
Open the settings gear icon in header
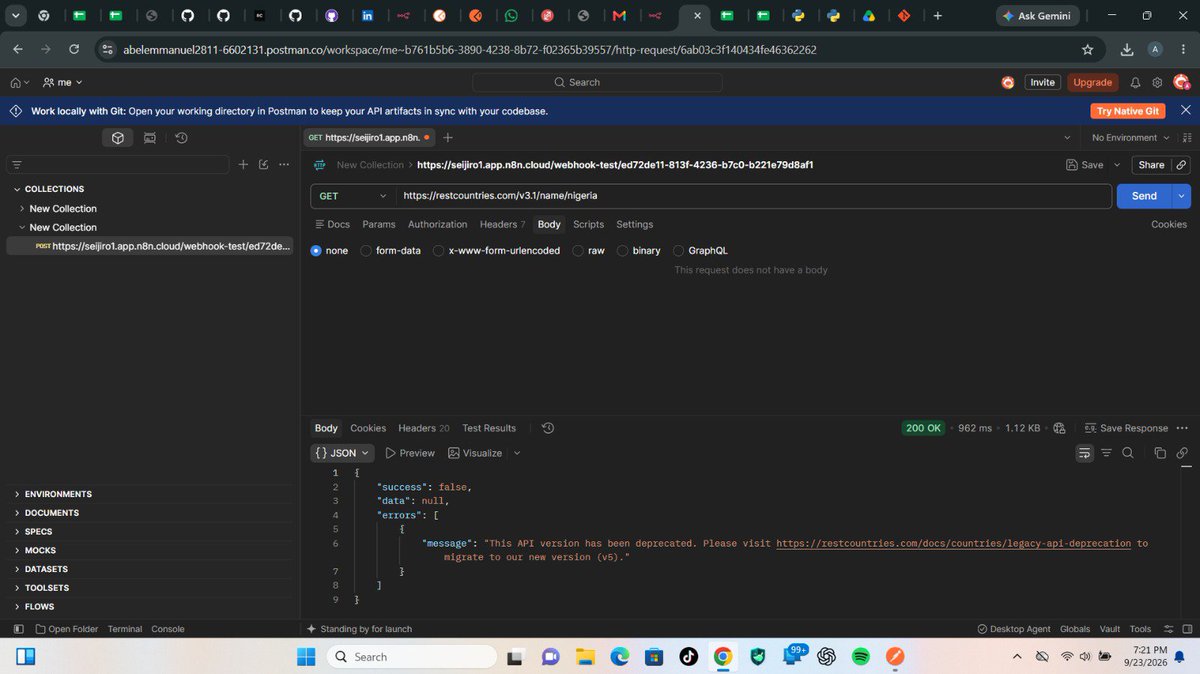click(1157, 83)
